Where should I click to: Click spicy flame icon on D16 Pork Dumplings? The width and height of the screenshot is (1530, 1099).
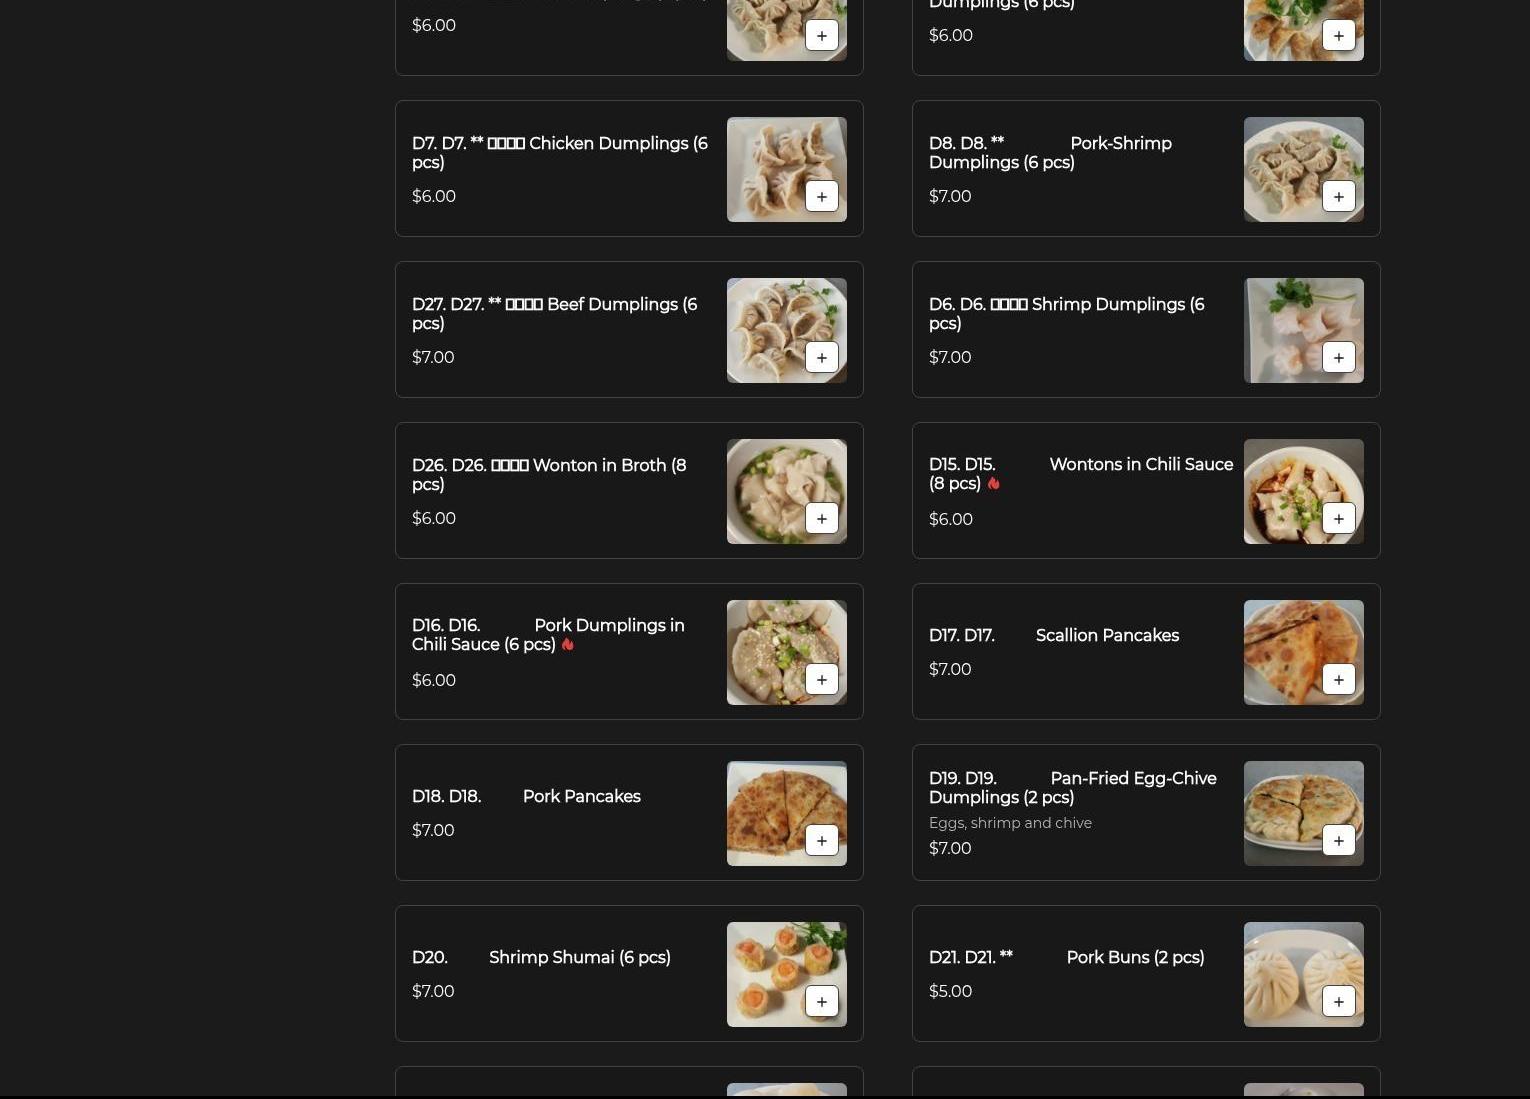pos(568,644)
